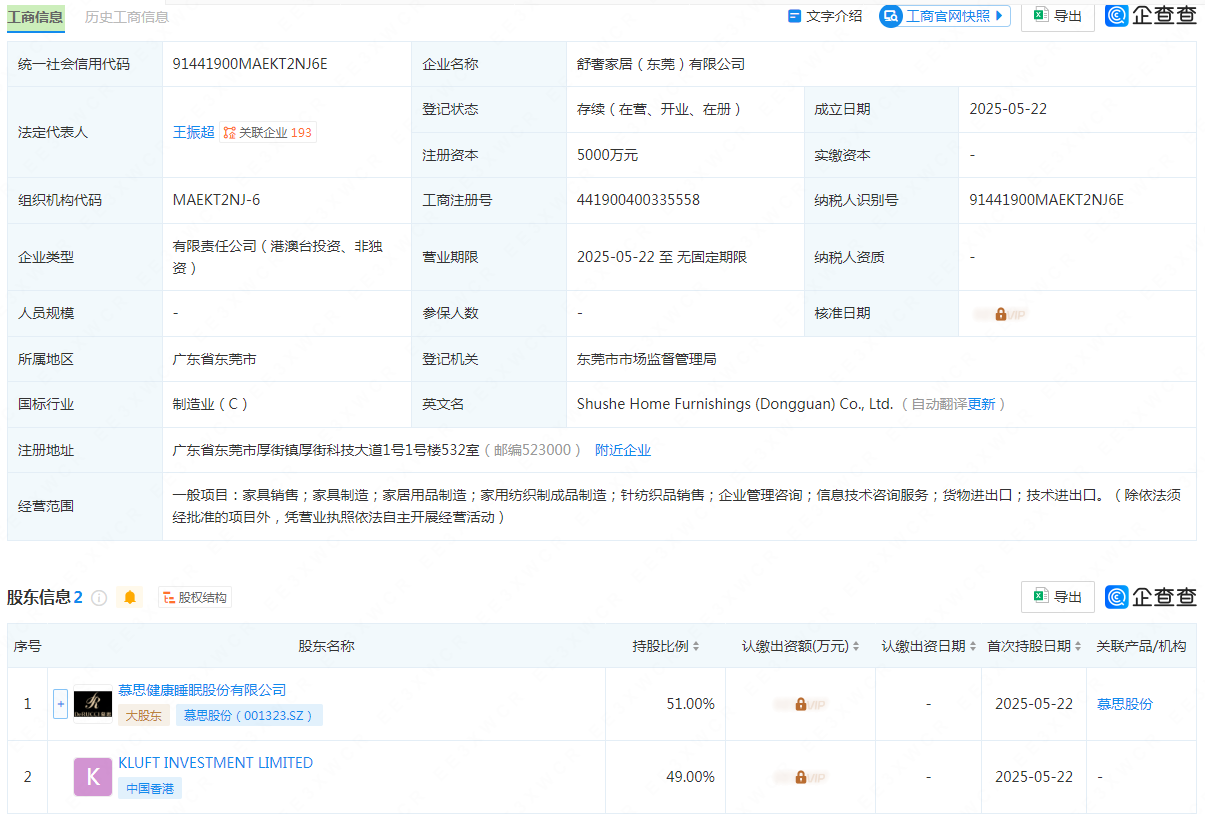Screen dimensions: 1205x814
Task: Open legal representative 王振超 link
Action: tap(194, 132)
